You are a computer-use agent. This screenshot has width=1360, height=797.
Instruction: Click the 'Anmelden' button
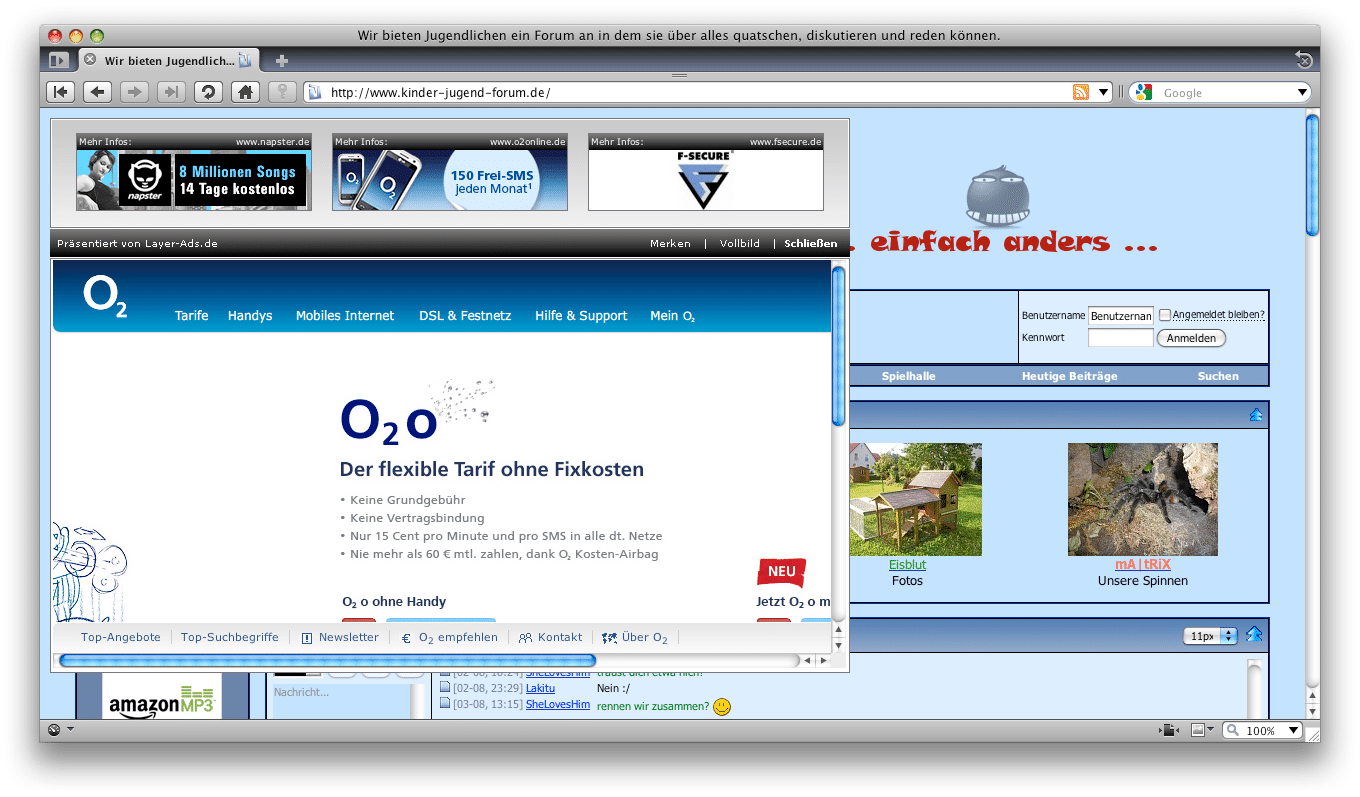[x=1191, y=338]
